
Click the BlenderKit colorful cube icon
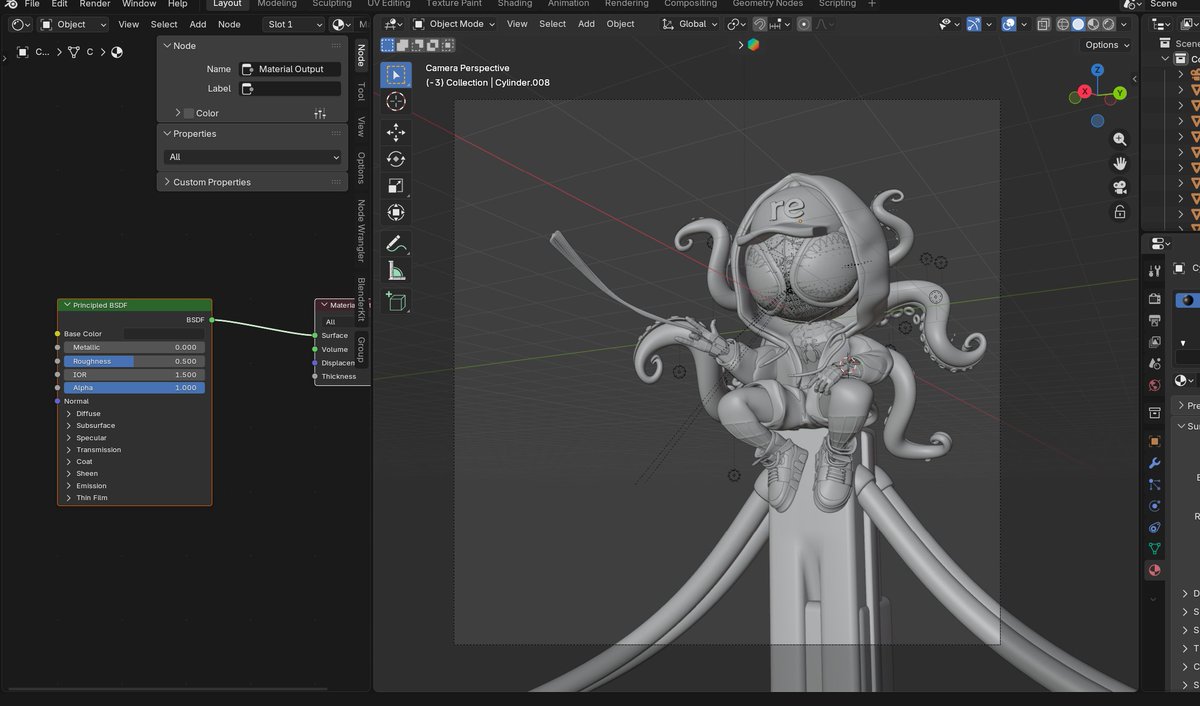[x=753, y=45]
